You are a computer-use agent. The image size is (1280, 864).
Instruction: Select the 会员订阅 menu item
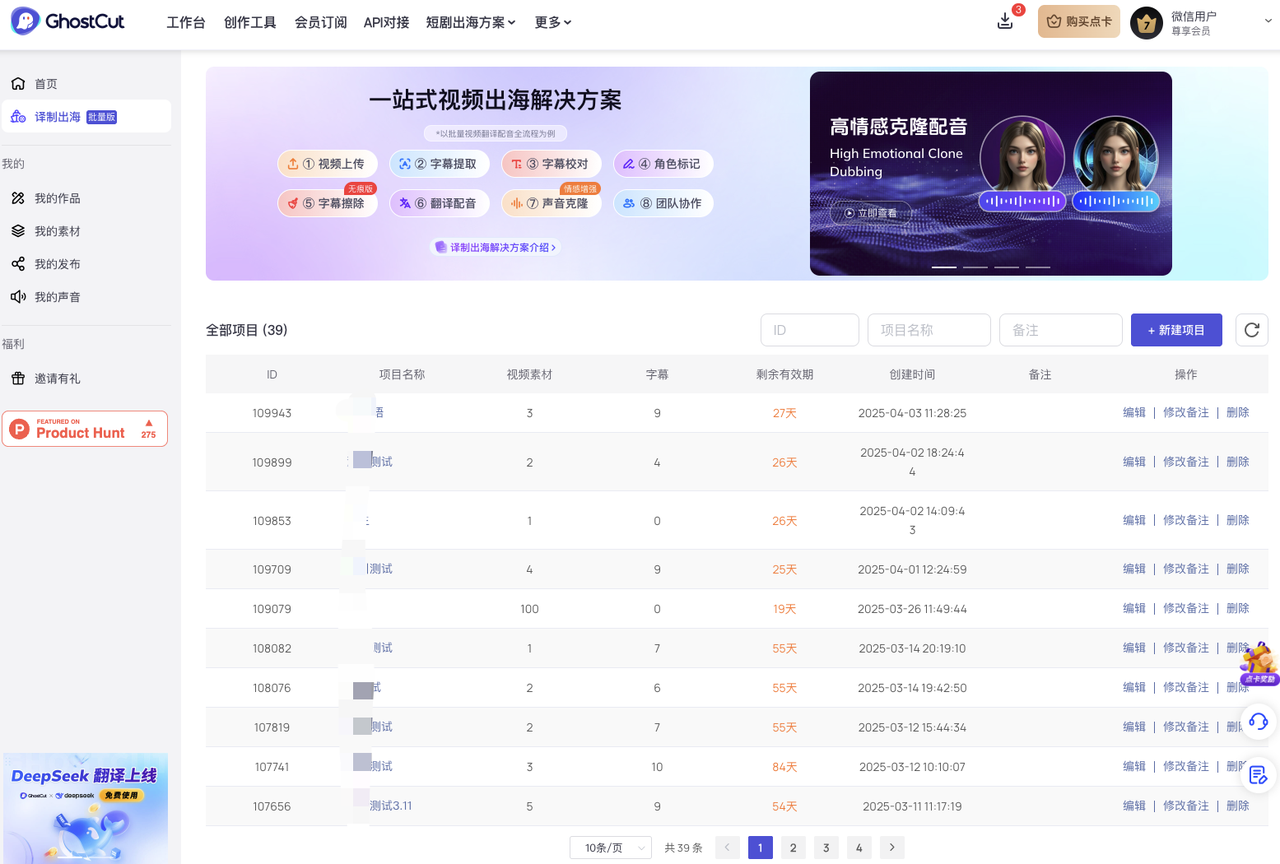click(x=321, y=22)
